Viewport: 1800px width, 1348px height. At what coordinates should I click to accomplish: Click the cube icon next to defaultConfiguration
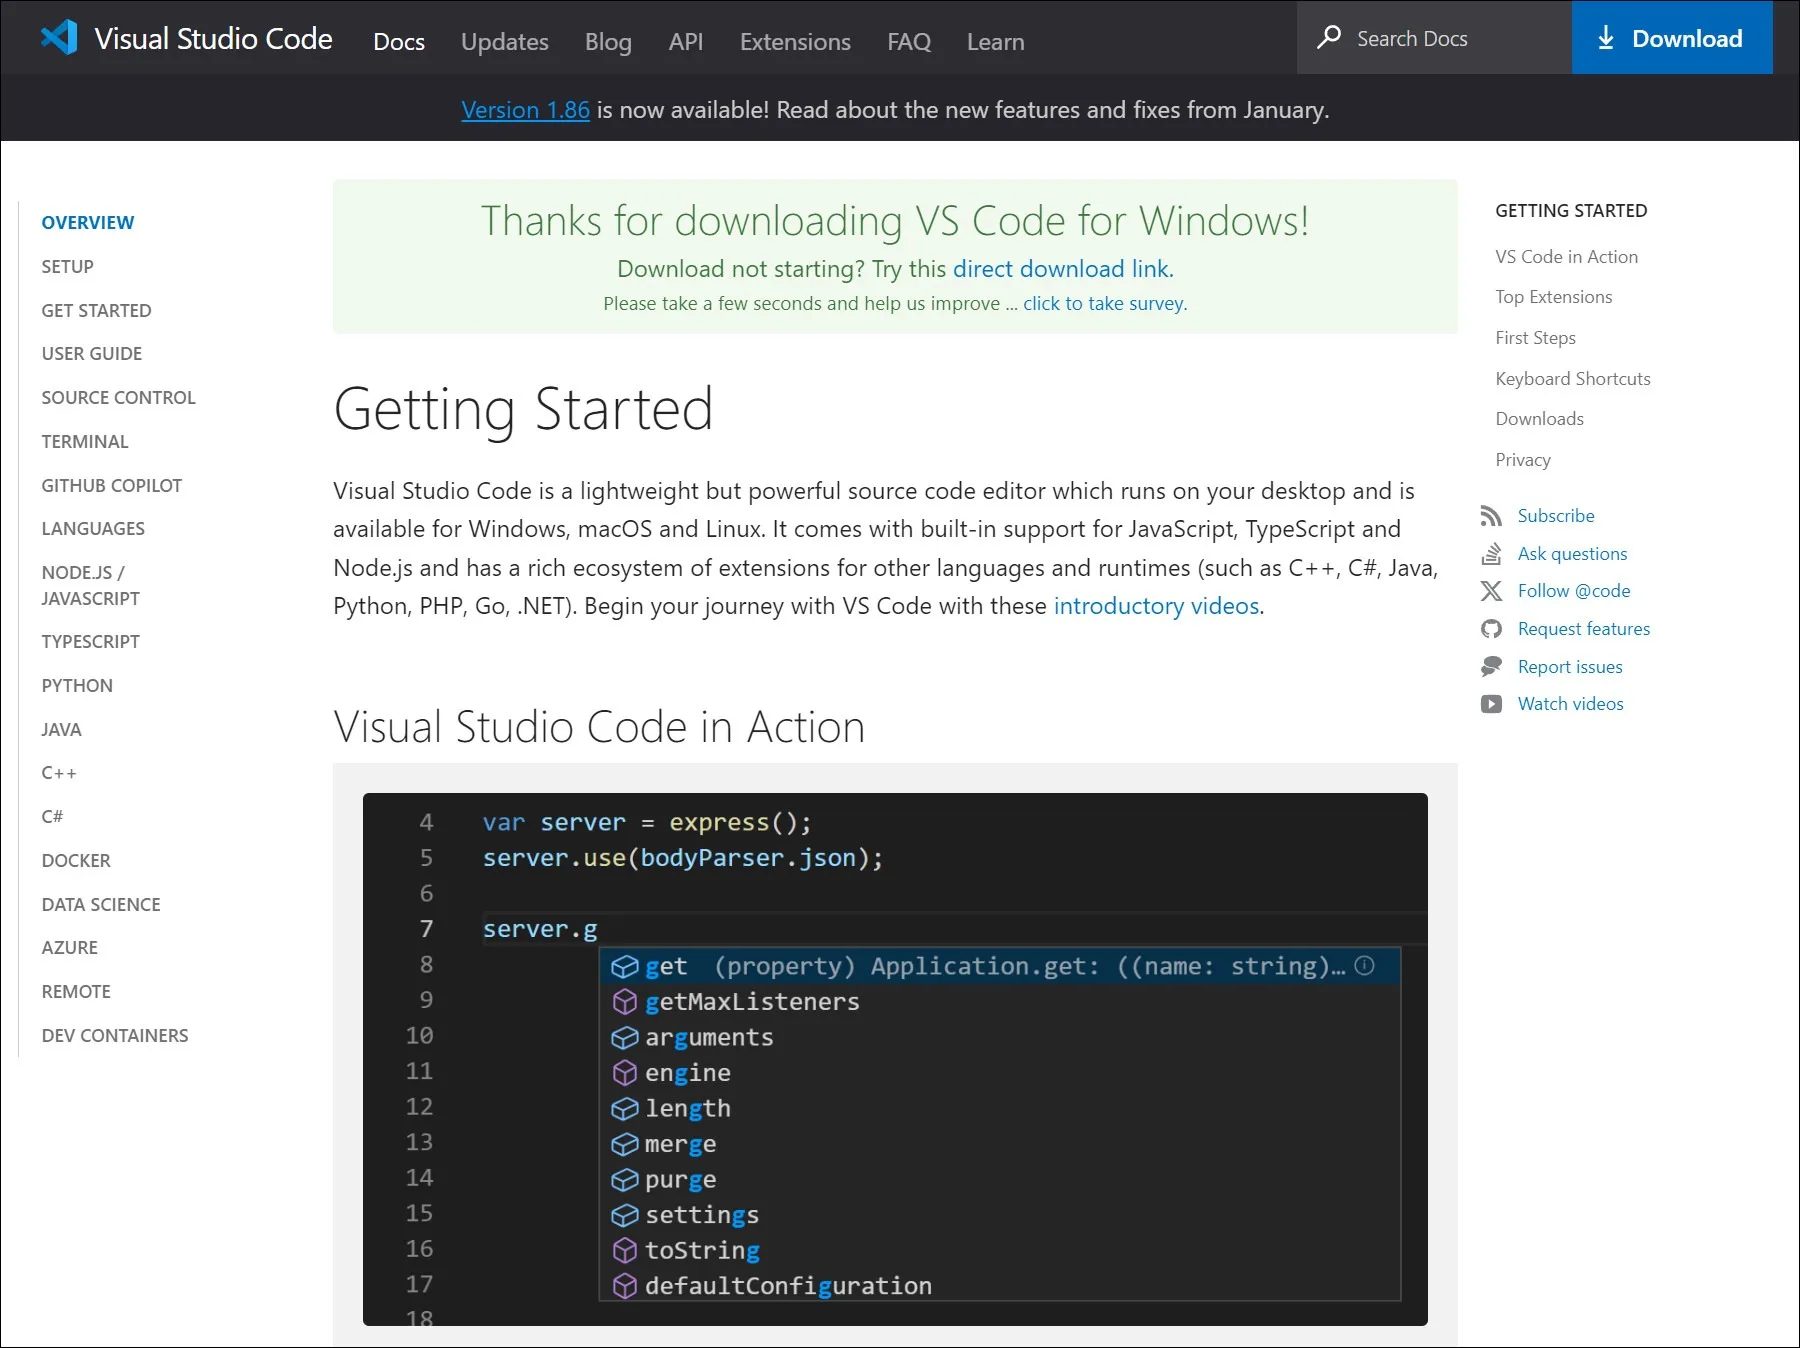pos(625,1286)
